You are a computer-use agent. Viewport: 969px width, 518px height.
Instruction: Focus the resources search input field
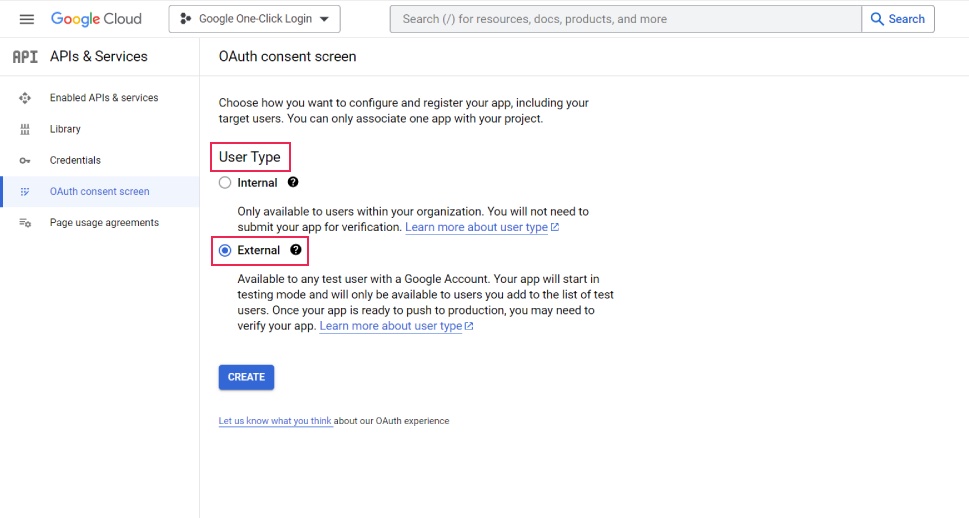(x=625, y=19)
